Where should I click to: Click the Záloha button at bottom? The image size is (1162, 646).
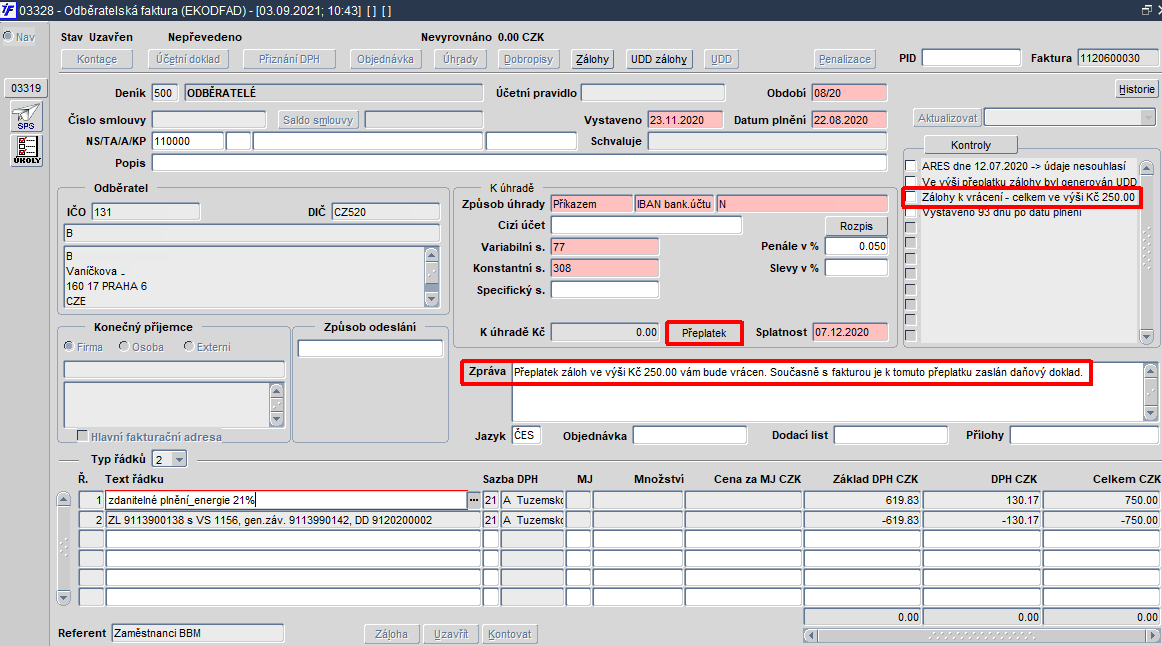click(x=391, y=634)
